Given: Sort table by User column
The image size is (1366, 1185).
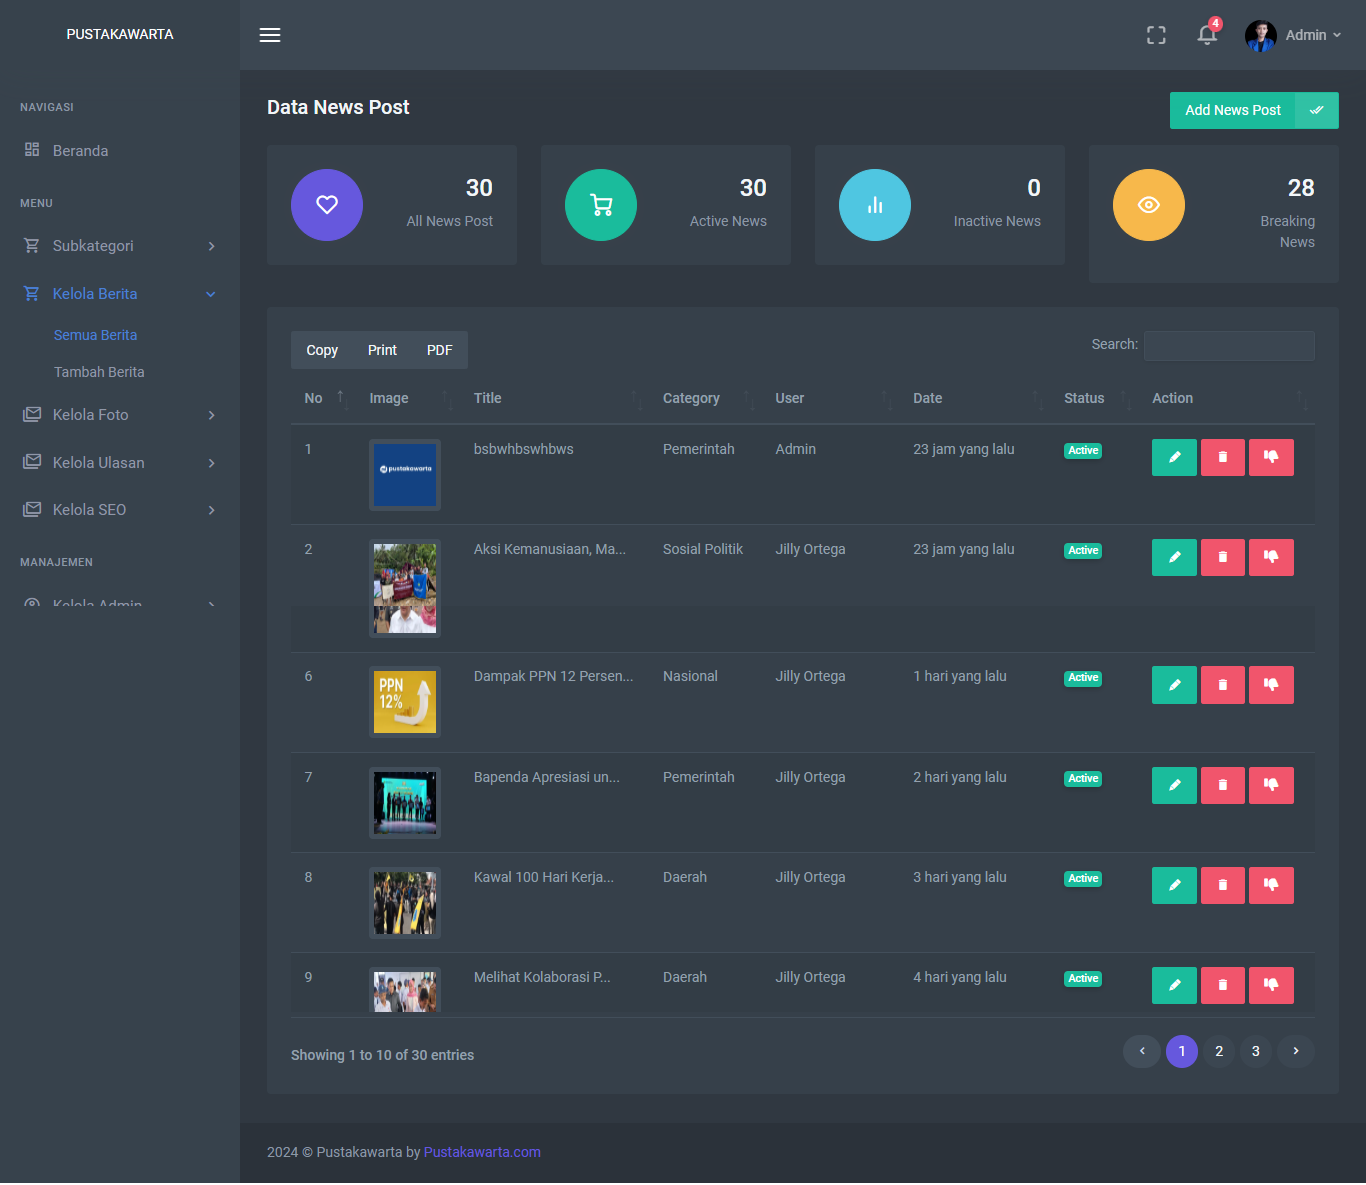Looking at the screenshot, I should 831,398.
